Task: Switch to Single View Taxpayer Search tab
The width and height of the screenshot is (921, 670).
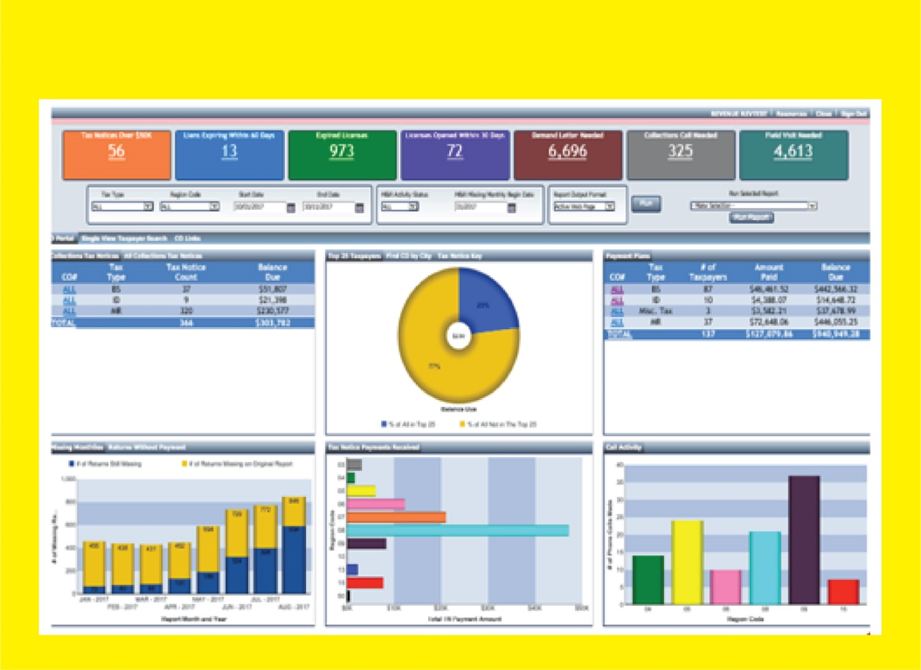Action: click(x=124, y=239)
